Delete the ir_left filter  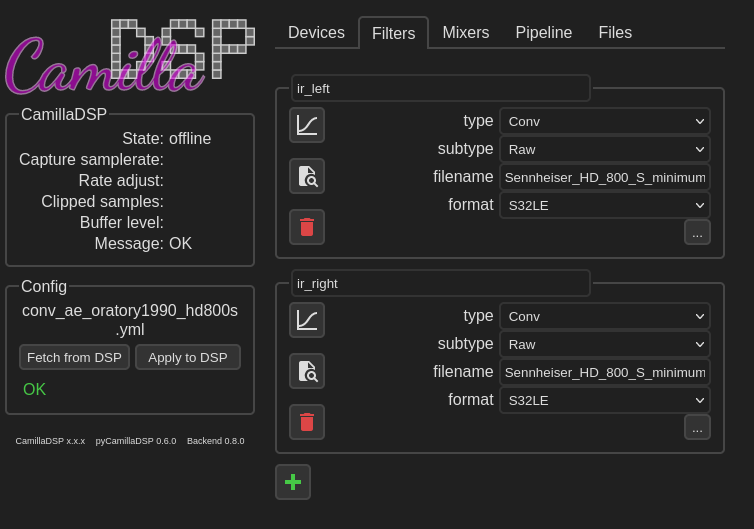307,227
